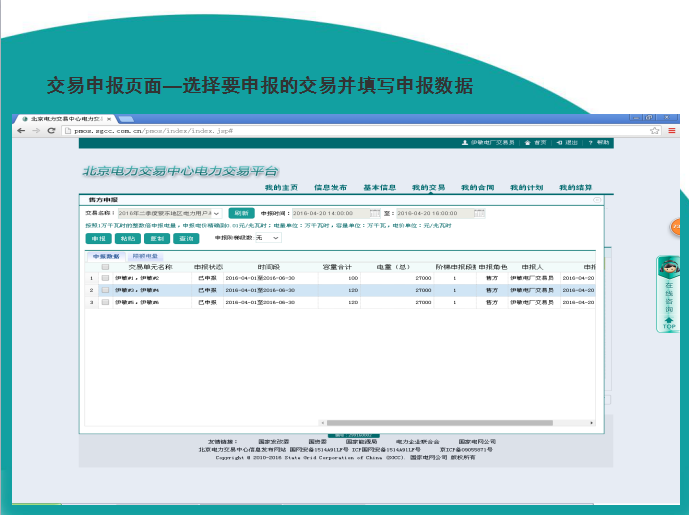Click the 申报 button
This screenshot has width=689, height=515.
(98, 238)
